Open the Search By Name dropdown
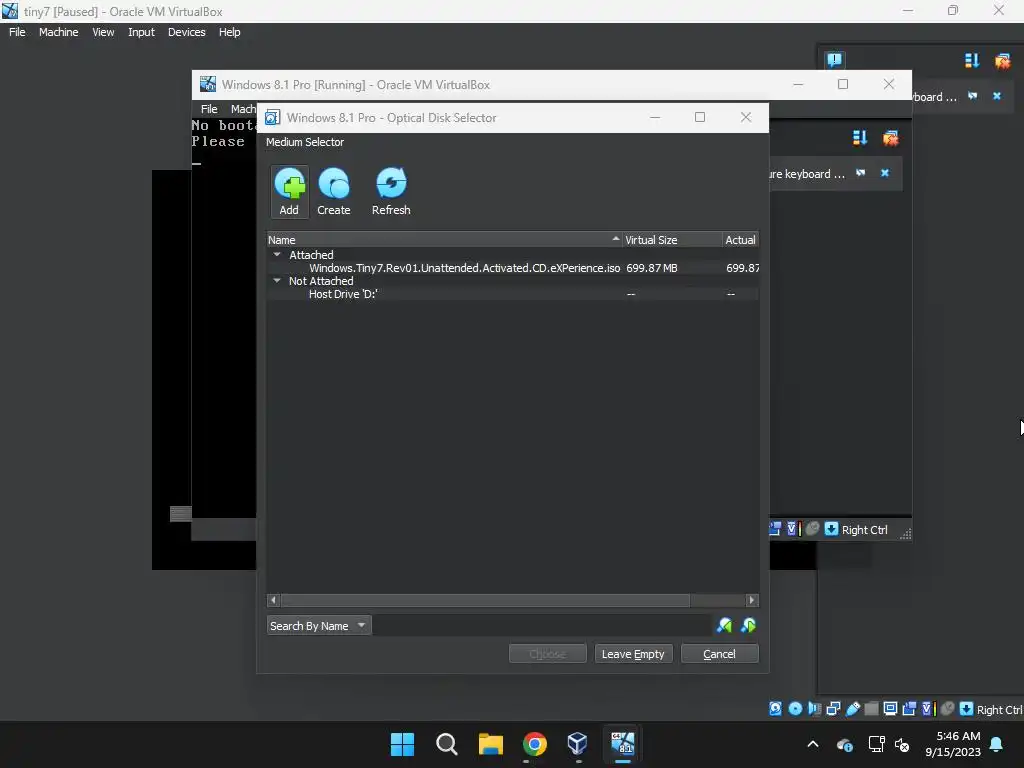The width and height of the screenshot is (1024, 768). [x=319, y=626]
